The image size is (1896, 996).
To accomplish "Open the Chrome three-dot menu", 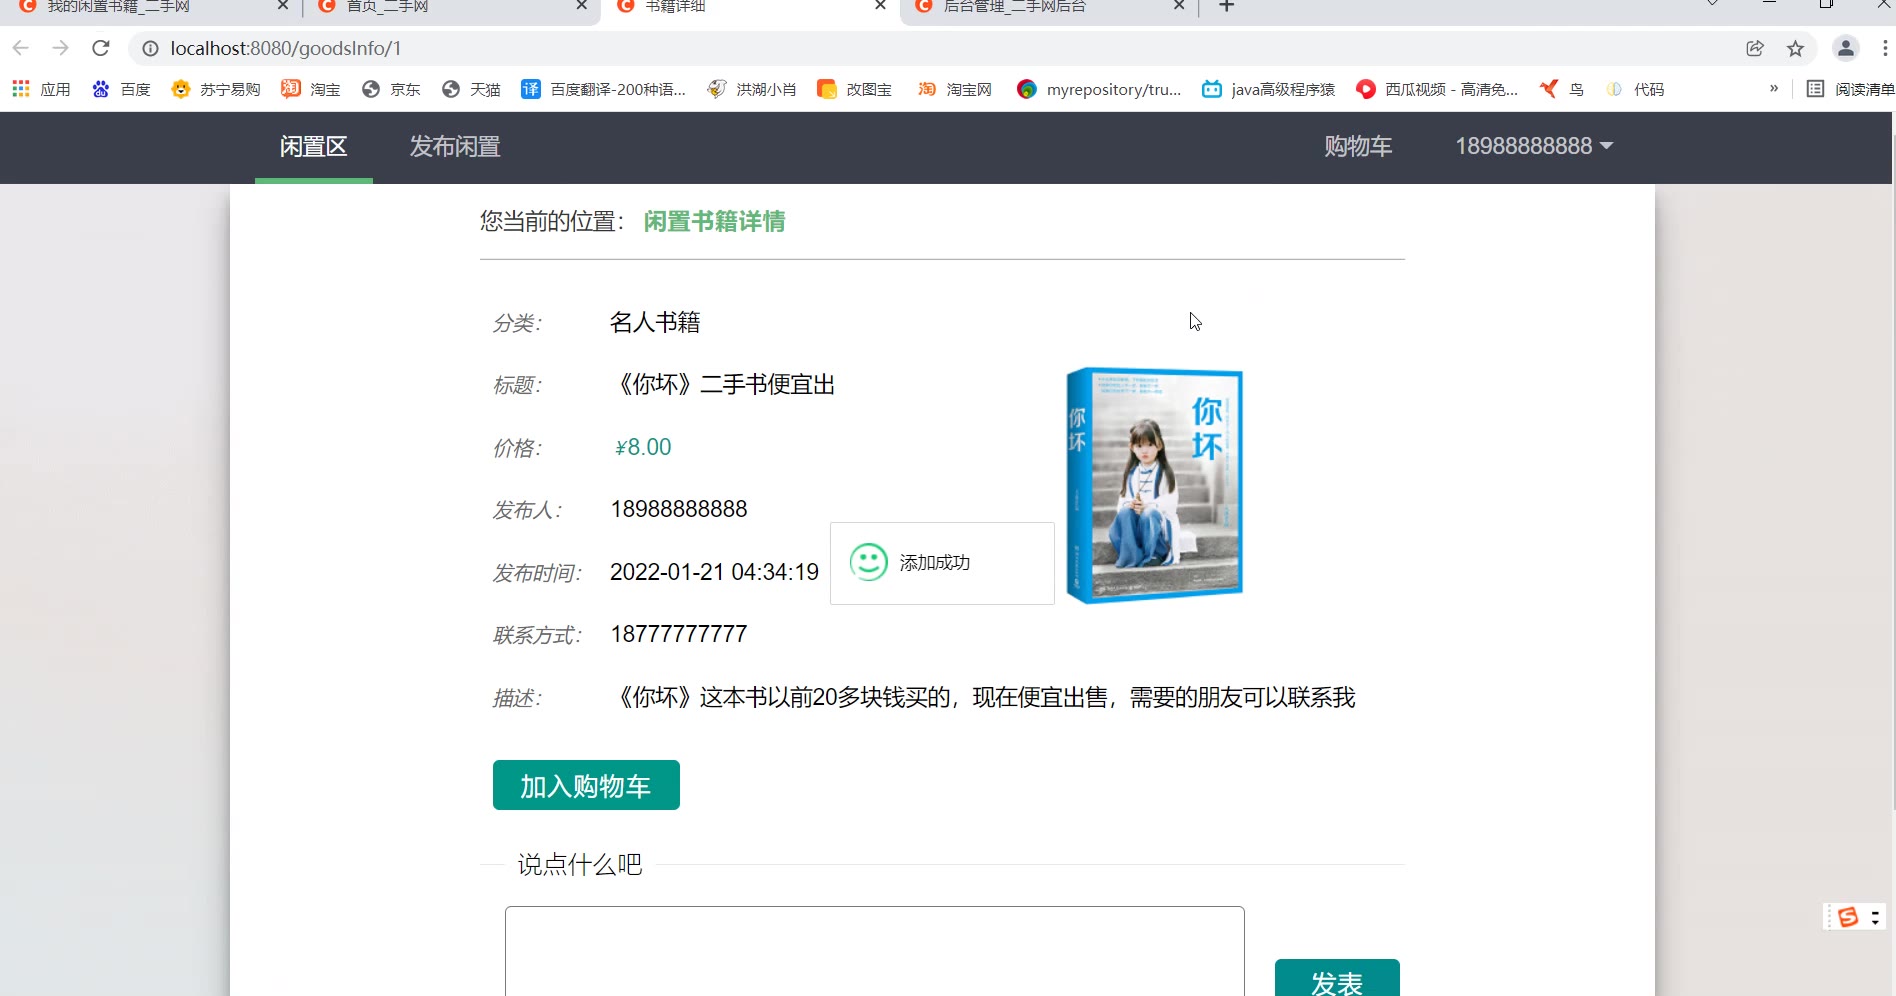I will tap(1885, 48).
